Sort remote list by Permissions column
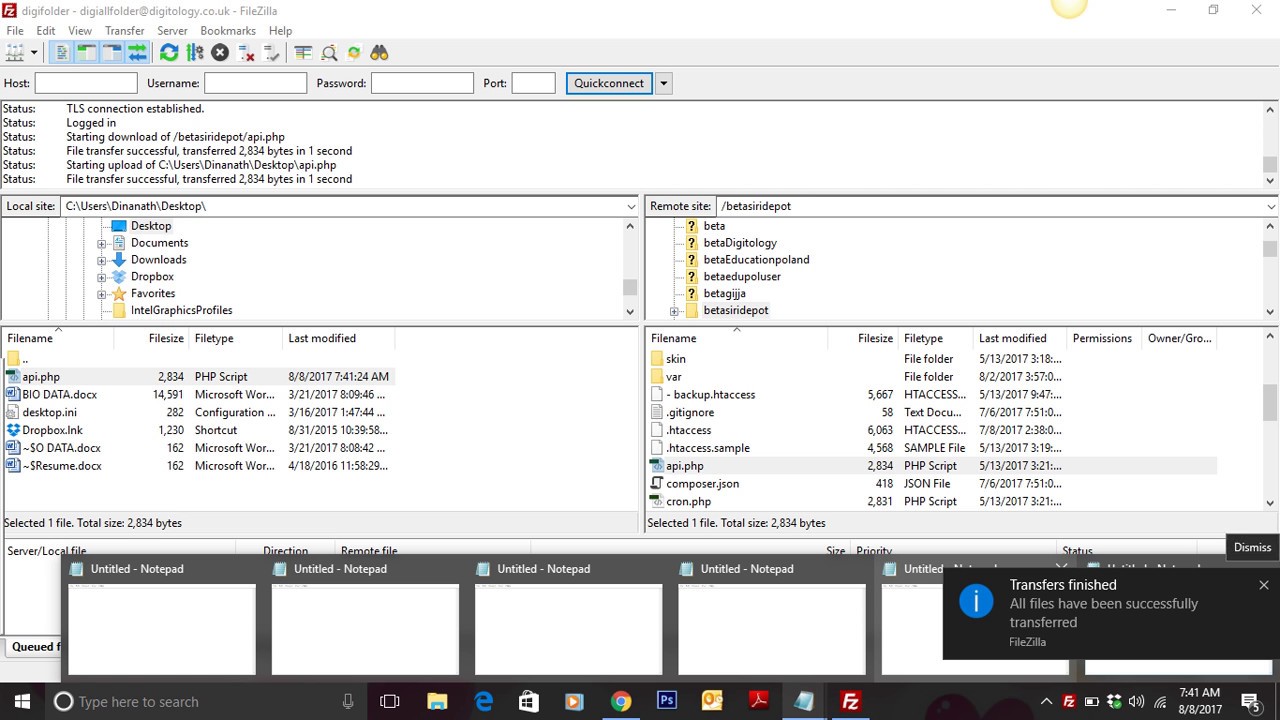The width and height of the screenshot is (1280, 720). pyautogui.click(x=1102, y=338)
